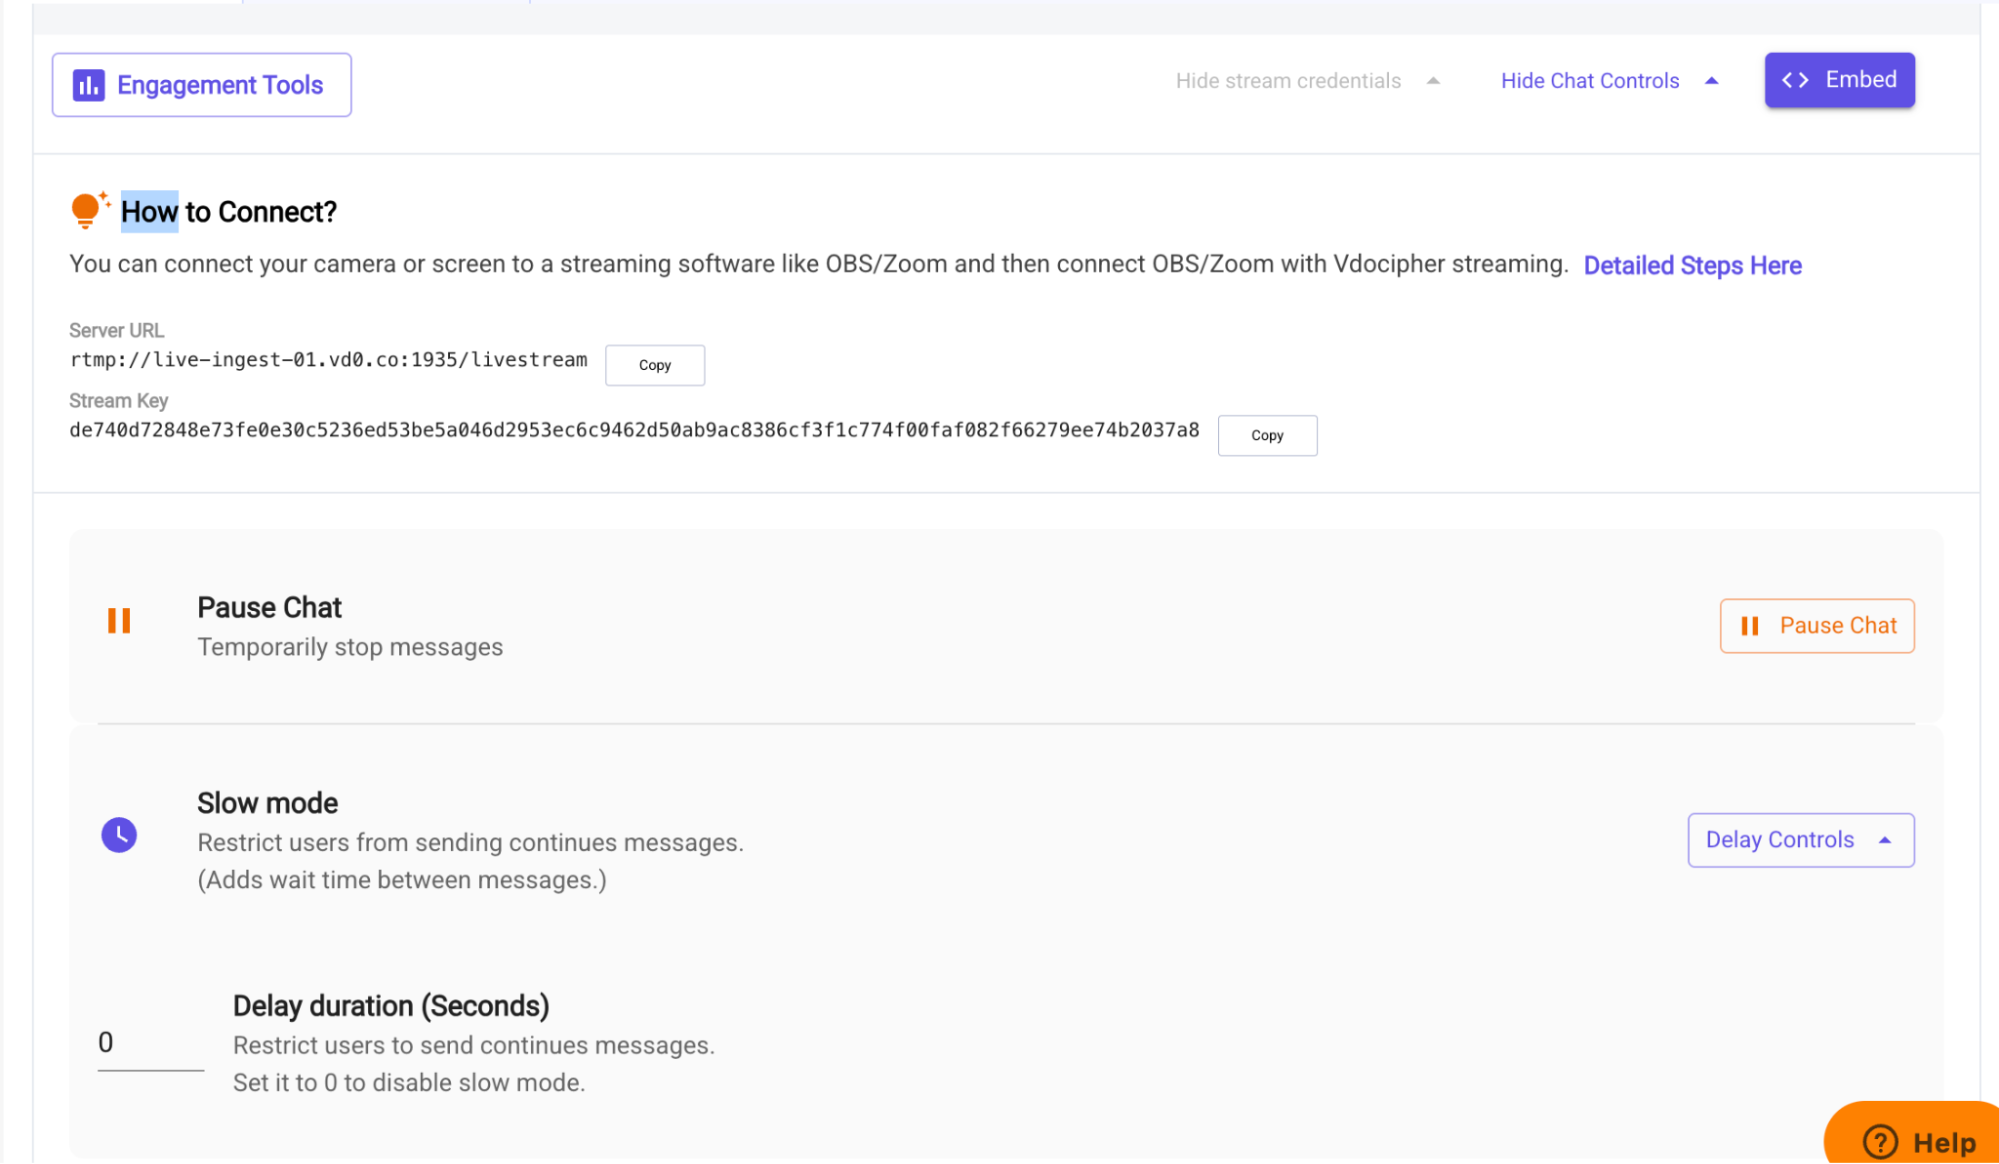Open the Engagement Tools button
The height and width of the screenshot is (1164, 1999).
202,85
